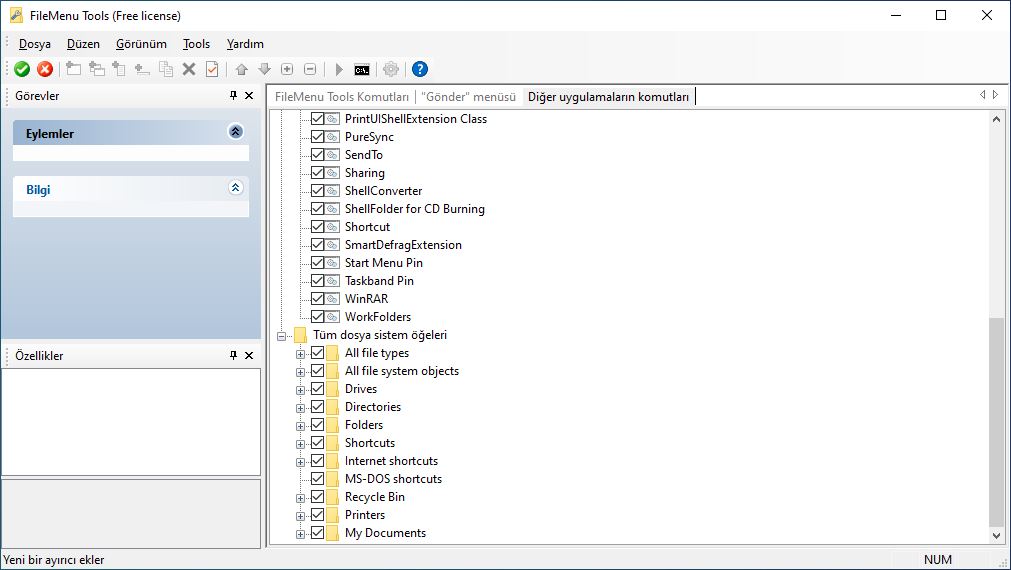1011x570 pixels.
Task: Select the Shortcut tree item
Action: pos(367,227)
